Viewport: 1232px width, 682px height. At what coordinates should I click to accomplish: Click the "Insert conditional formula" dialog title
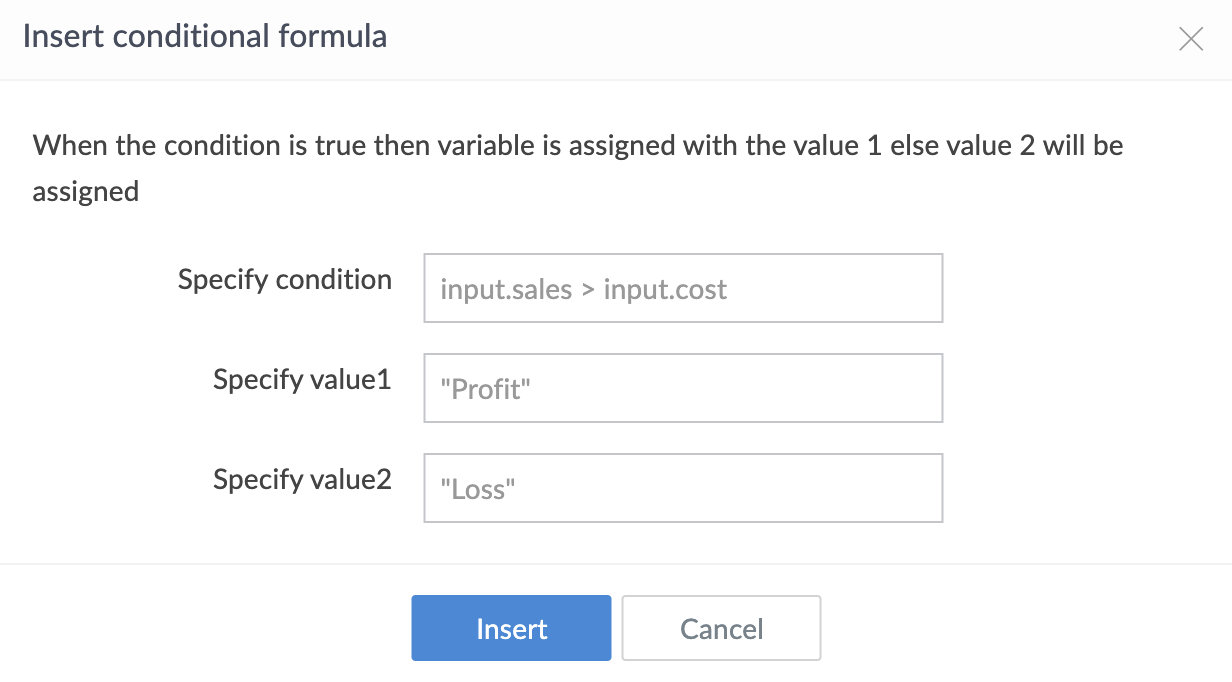[204, 37]
